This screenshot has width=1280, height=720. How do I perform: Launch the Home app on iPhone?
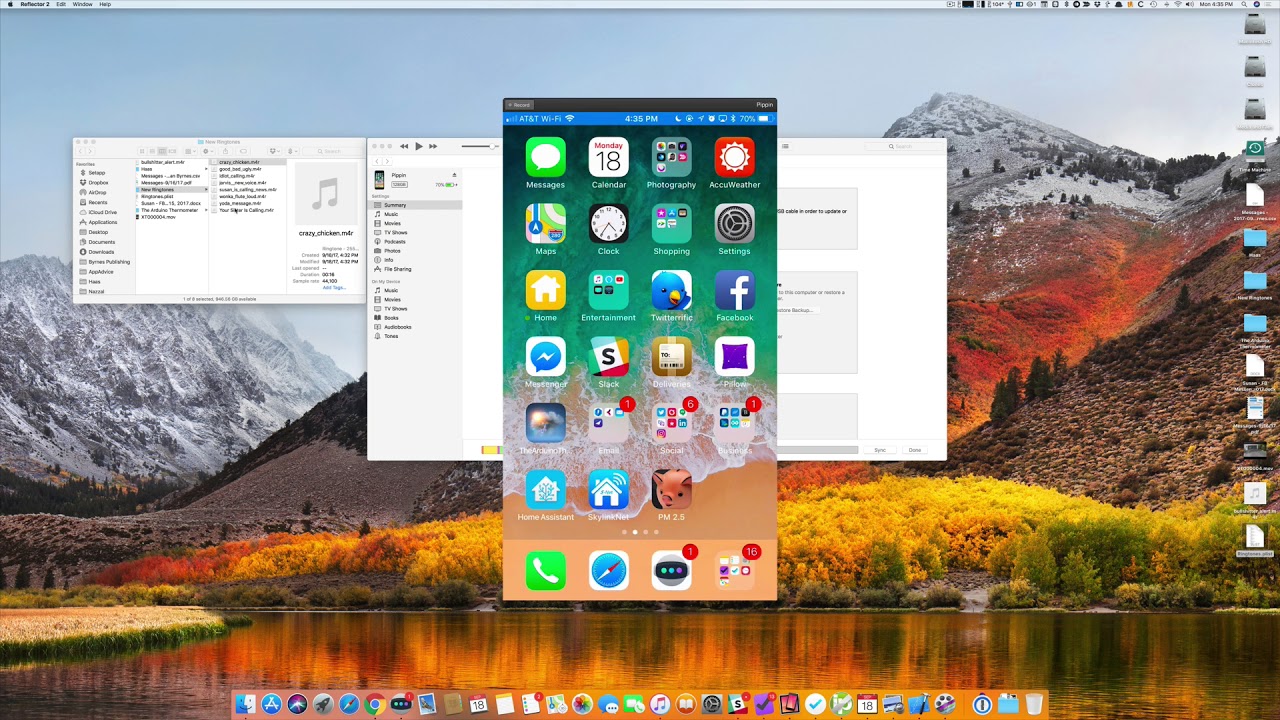(x=545, y=291)
